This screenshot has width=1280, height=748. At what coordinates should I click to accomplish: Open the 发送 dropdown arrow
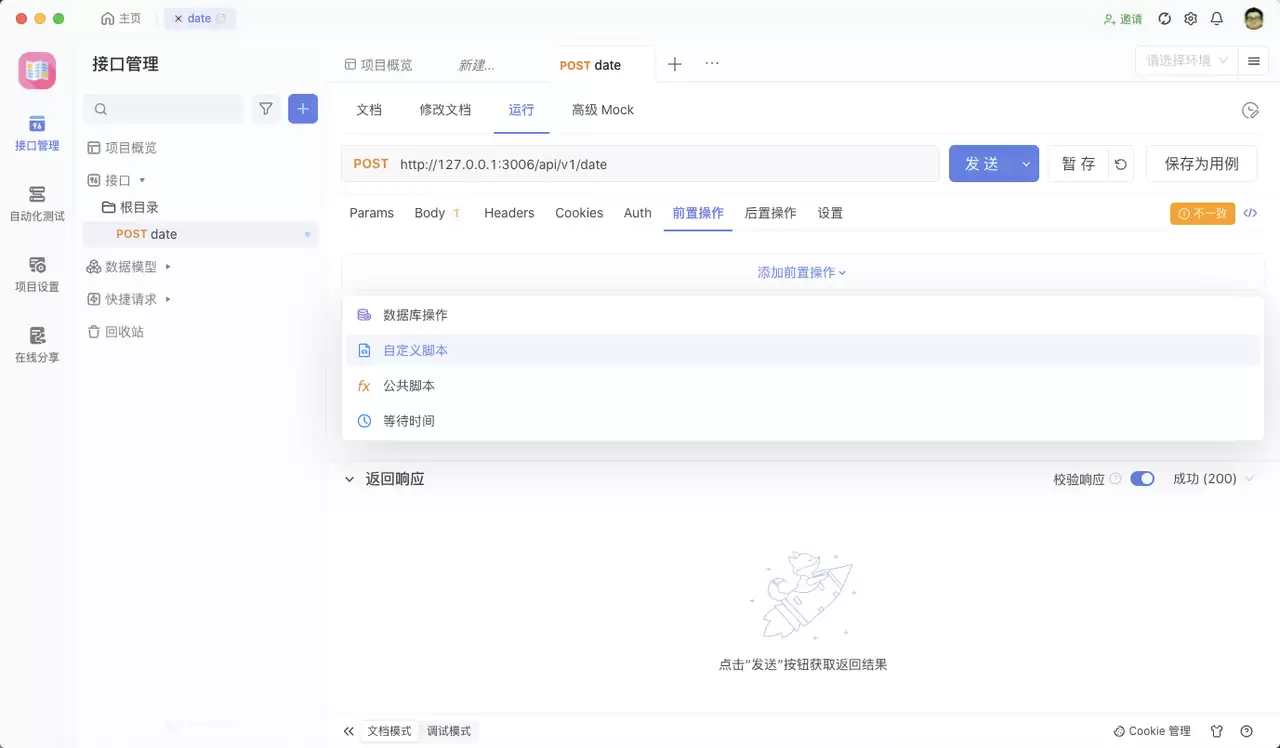[1026, 164]
